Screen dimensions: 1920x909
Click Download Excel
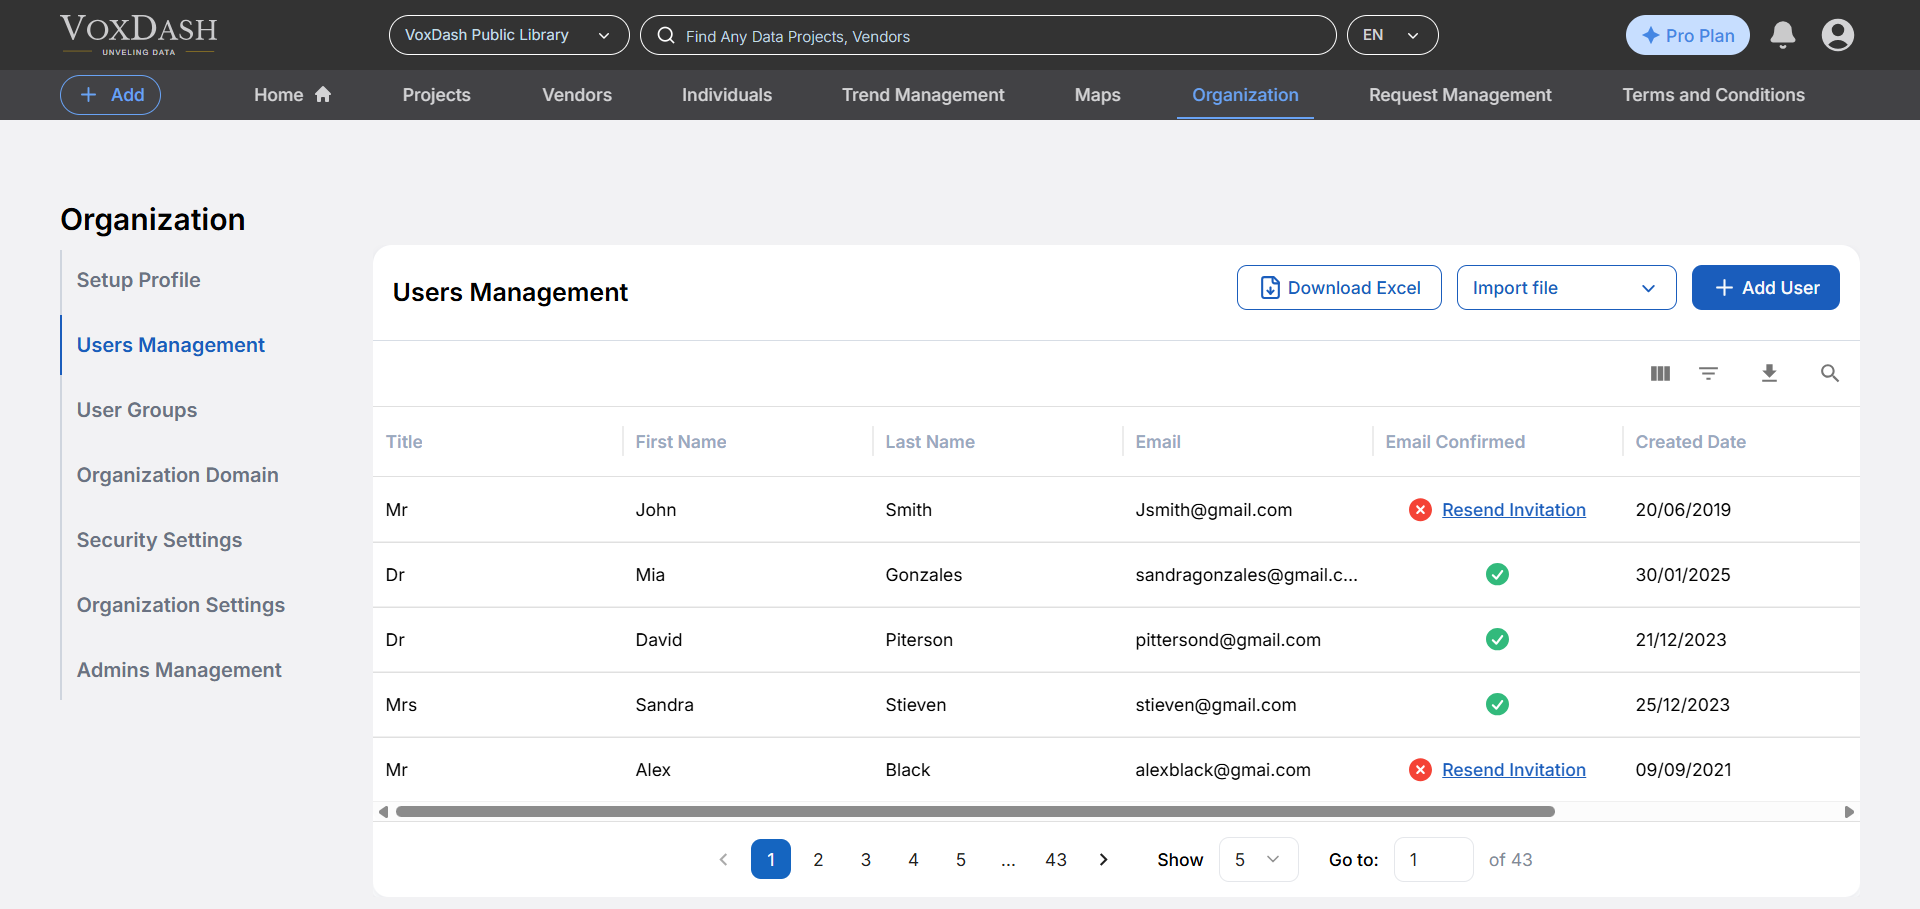[1339, 287]
